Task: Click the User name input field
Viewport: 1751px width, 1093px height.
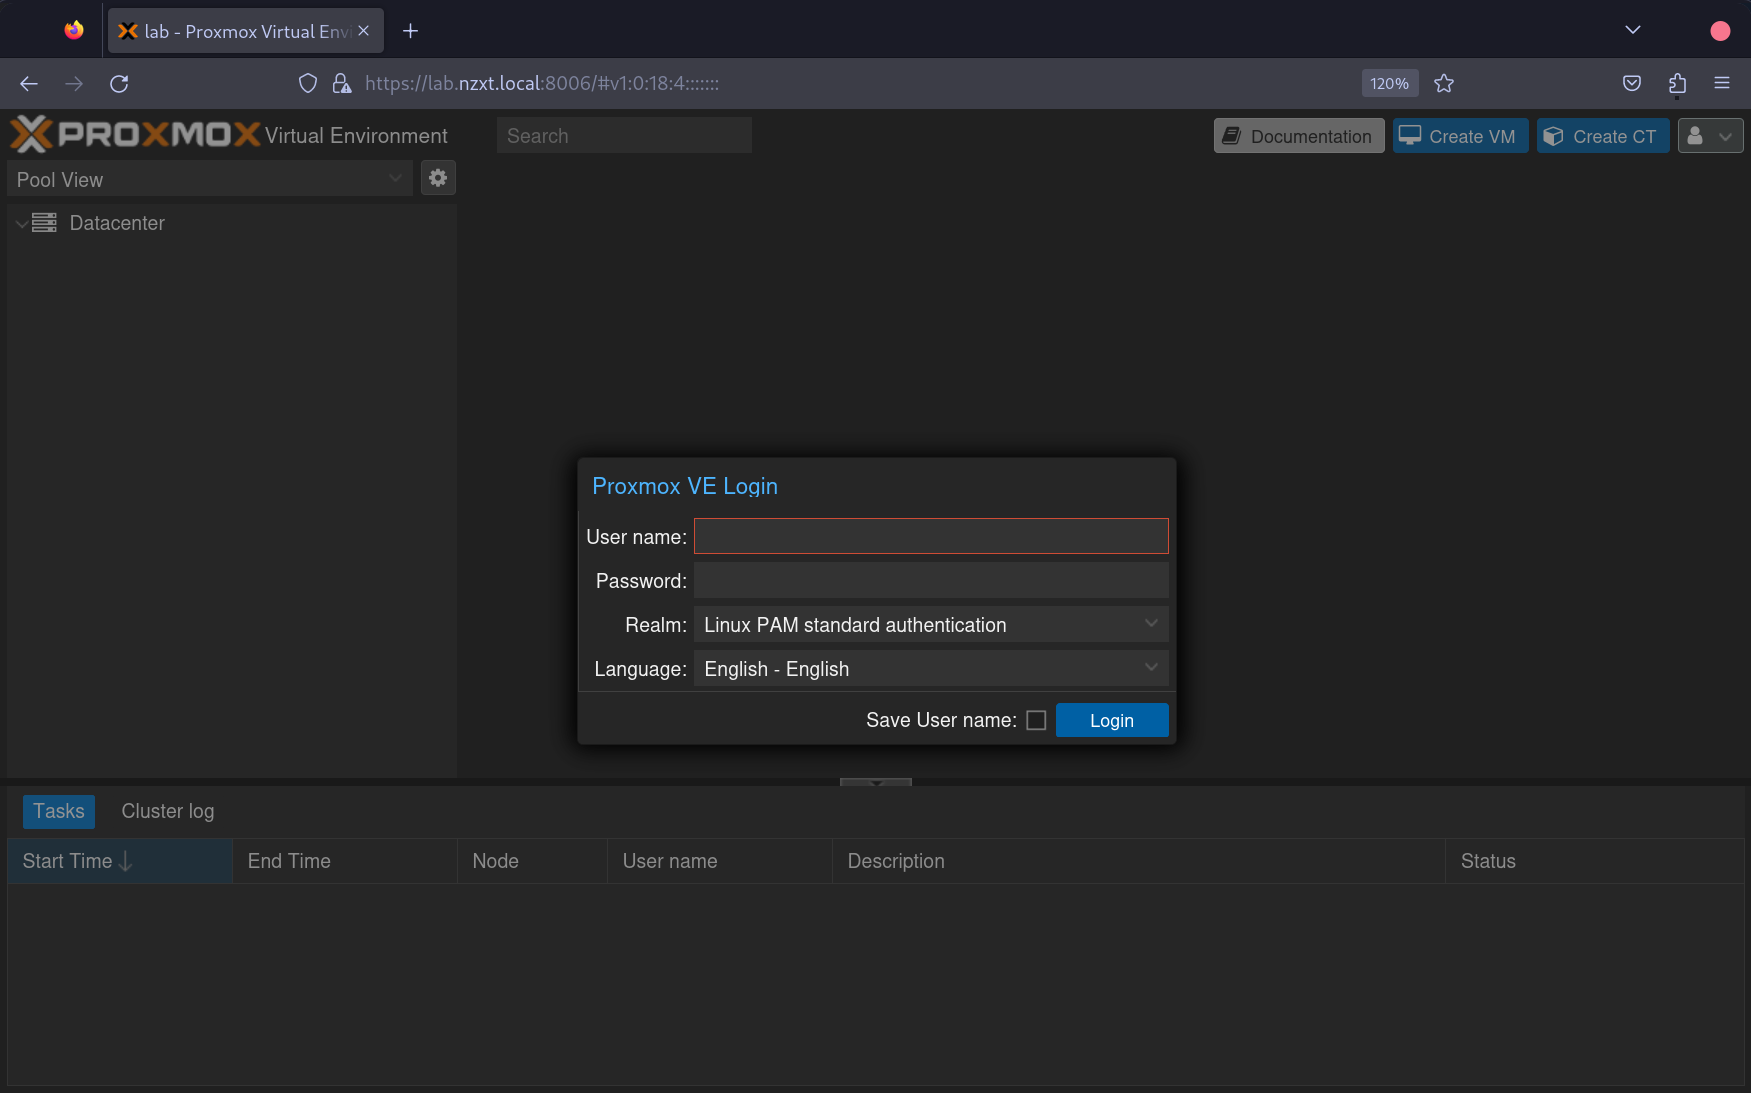Action: pos(931,536)
